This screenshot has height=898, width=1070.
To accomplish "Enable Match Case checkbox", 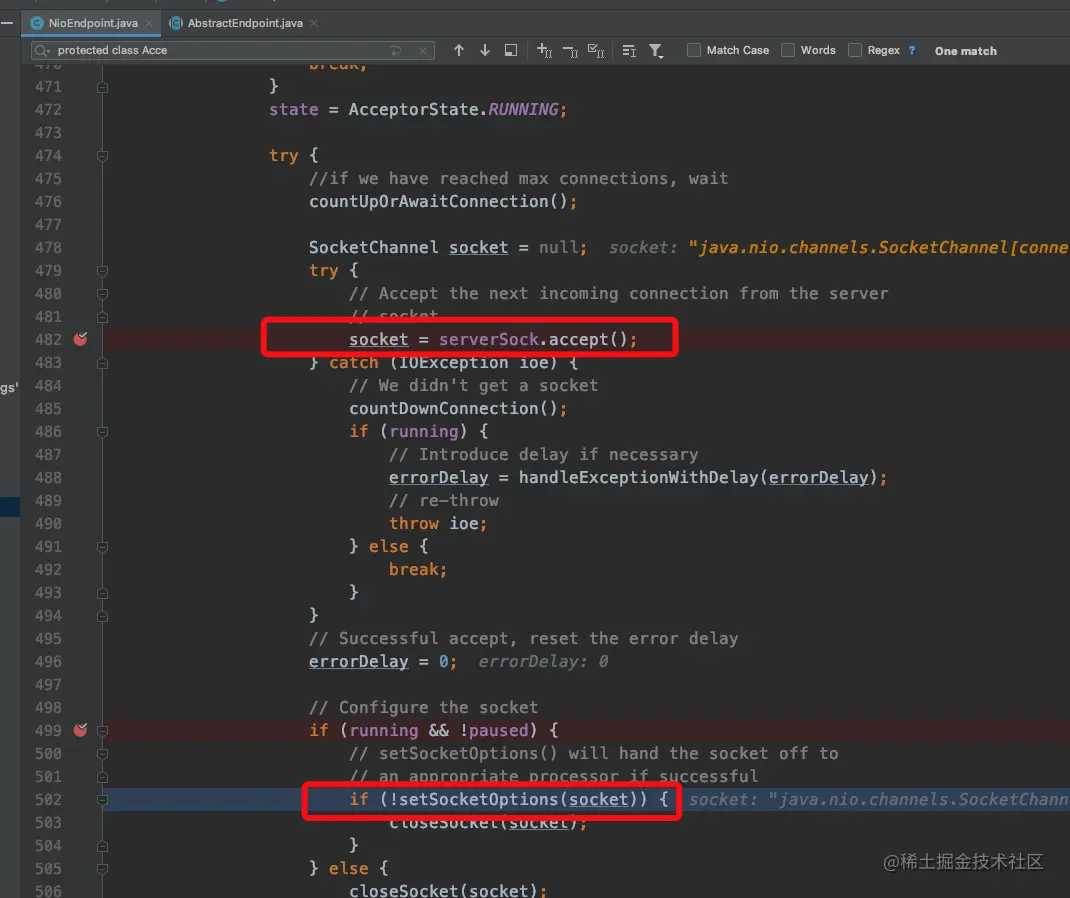I will (693, 50).
